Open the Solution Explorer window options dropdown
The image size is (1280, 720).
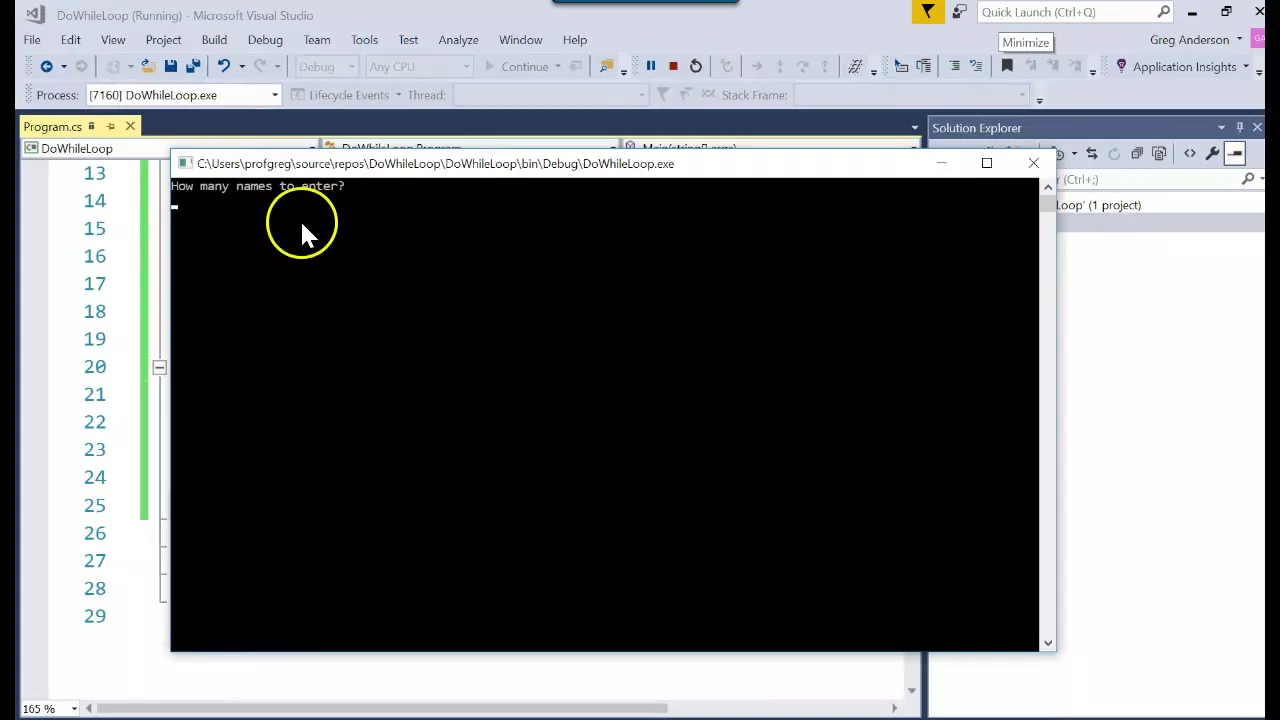point(1221,128)
